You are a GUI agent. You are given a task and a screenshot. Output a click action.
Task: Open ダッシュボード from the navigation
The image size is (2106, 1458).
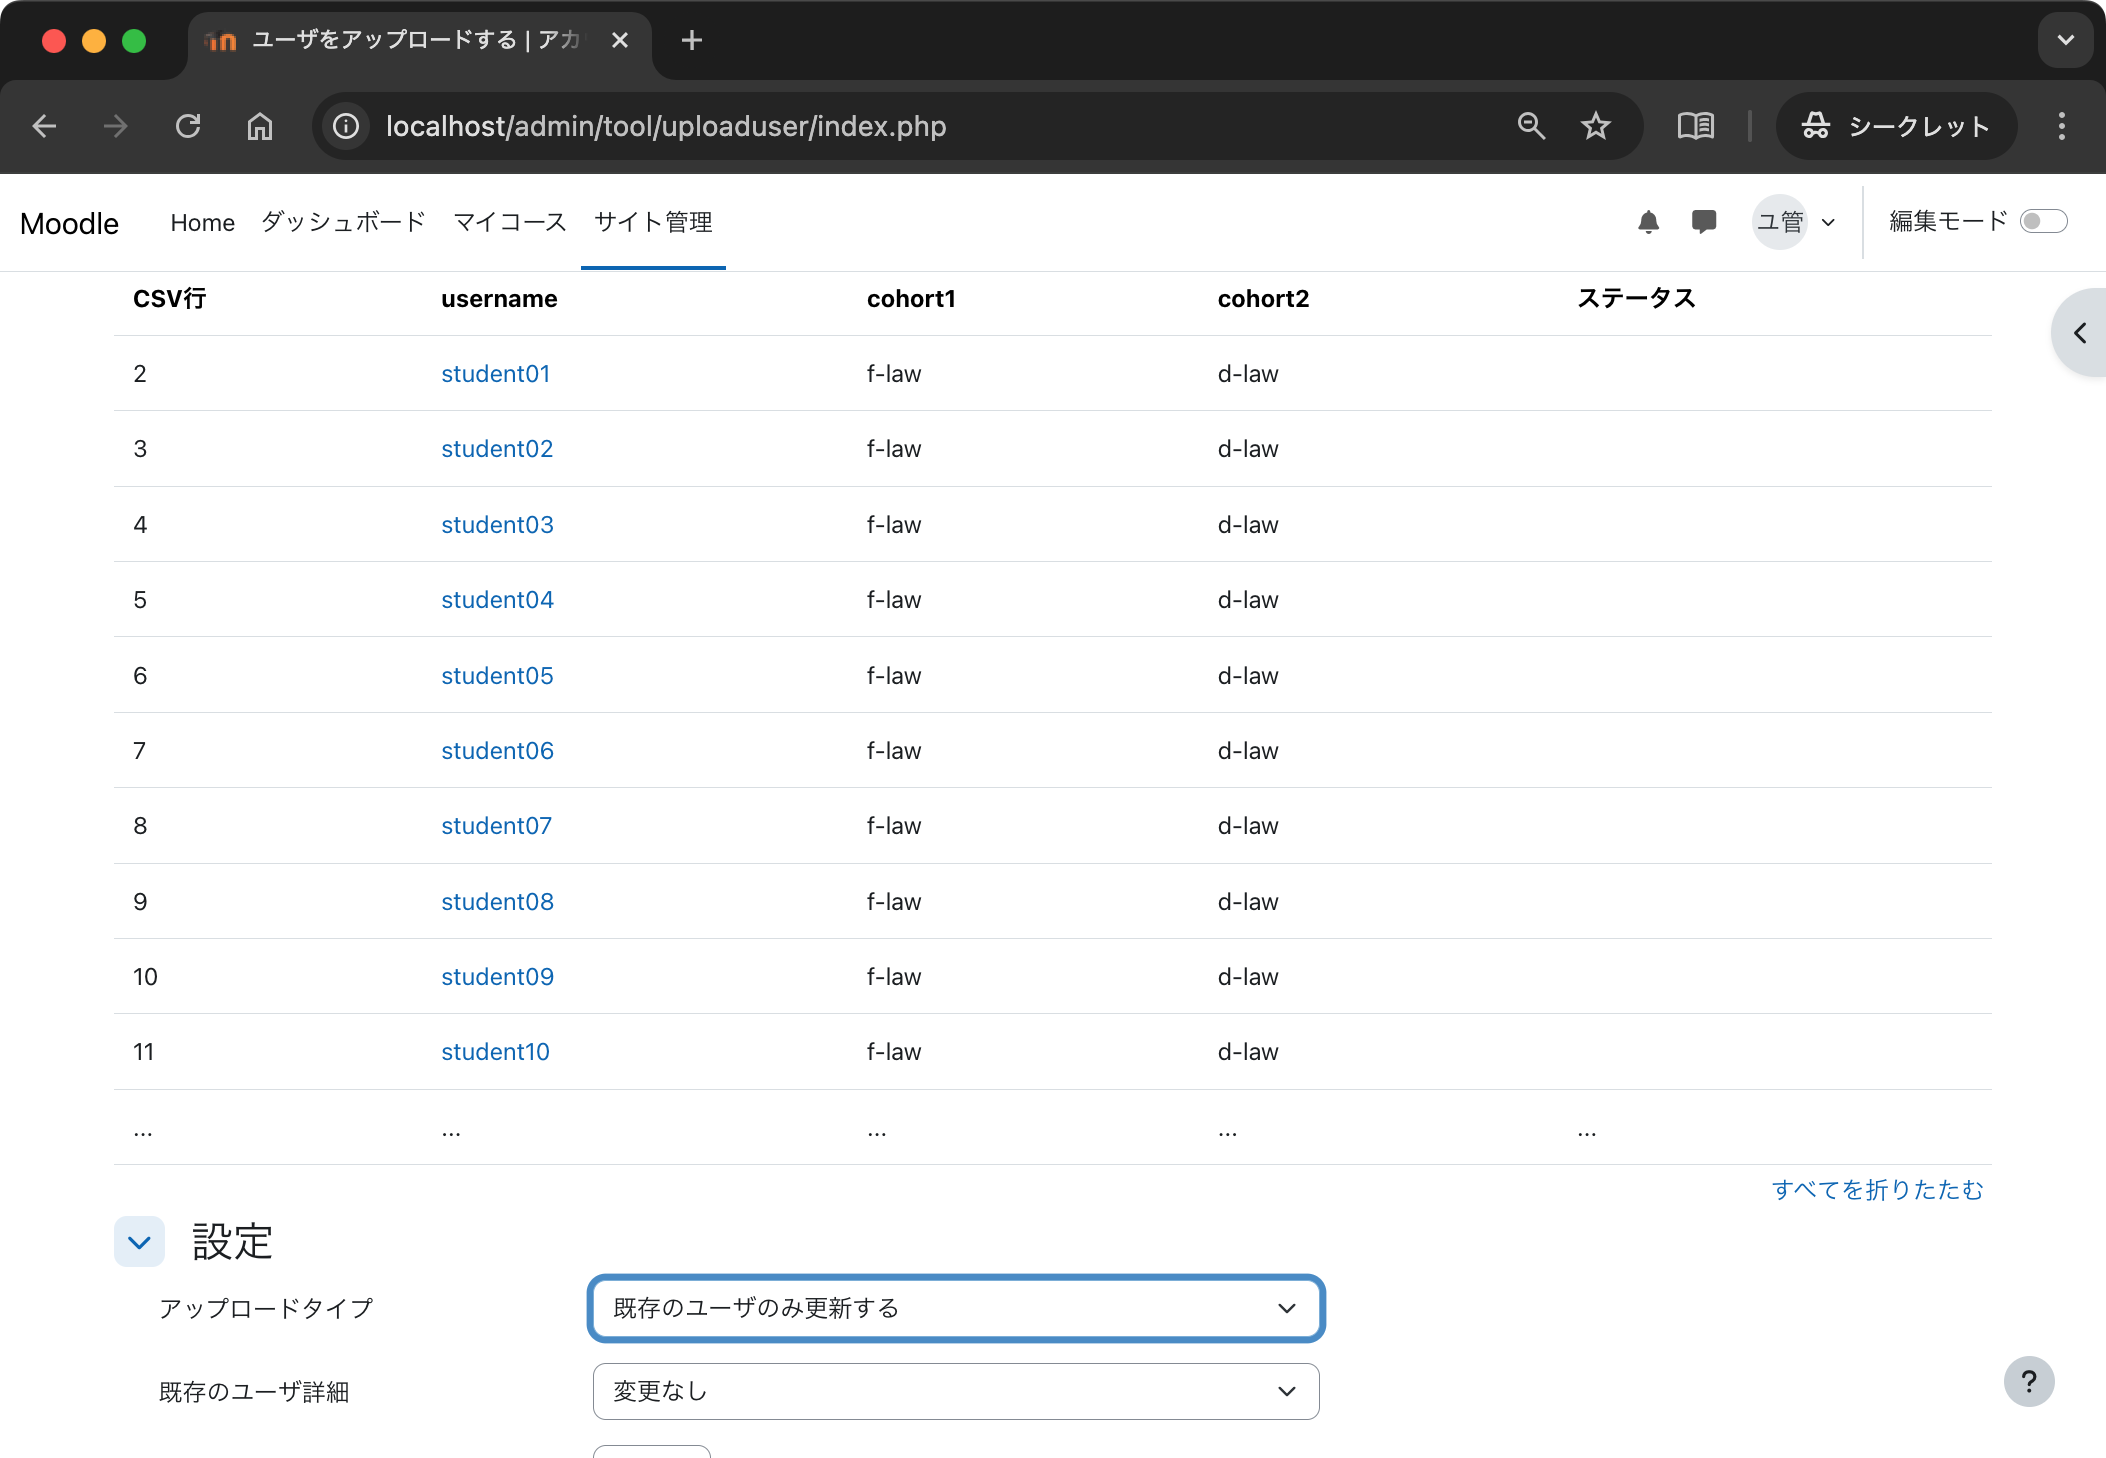342,222
